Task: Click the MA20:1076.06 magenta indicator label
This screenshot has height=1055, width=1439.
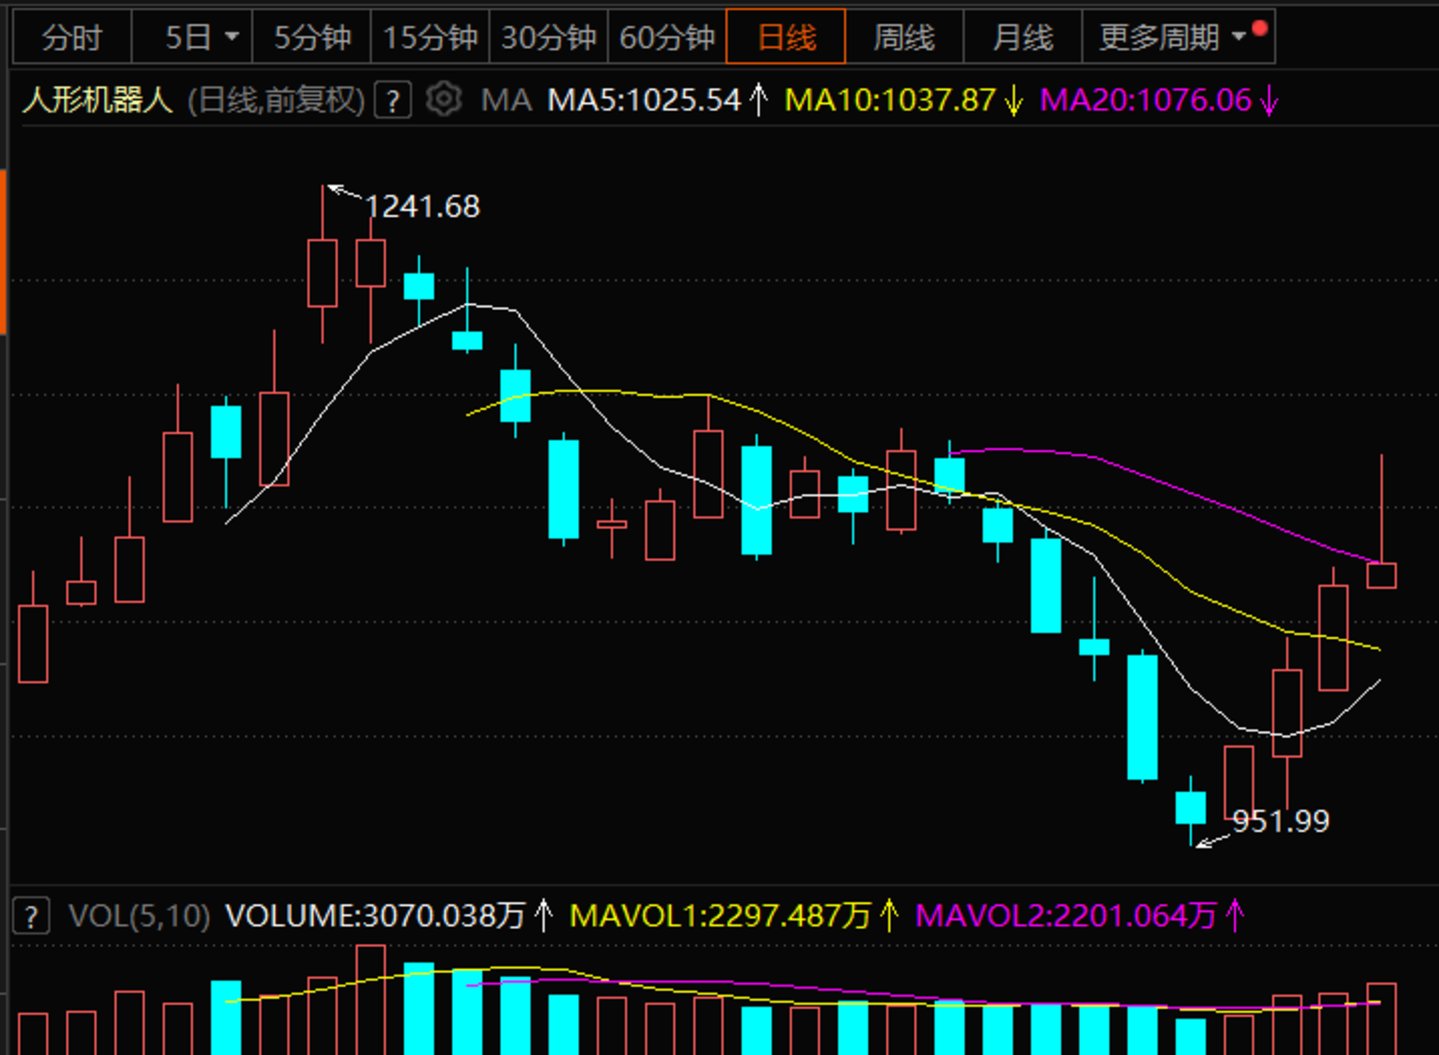Action: (1146, 100)
